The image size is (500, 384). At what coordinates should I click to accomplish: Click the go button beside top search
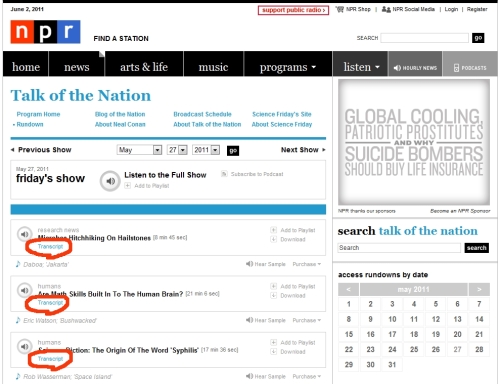tap(478, 38)
